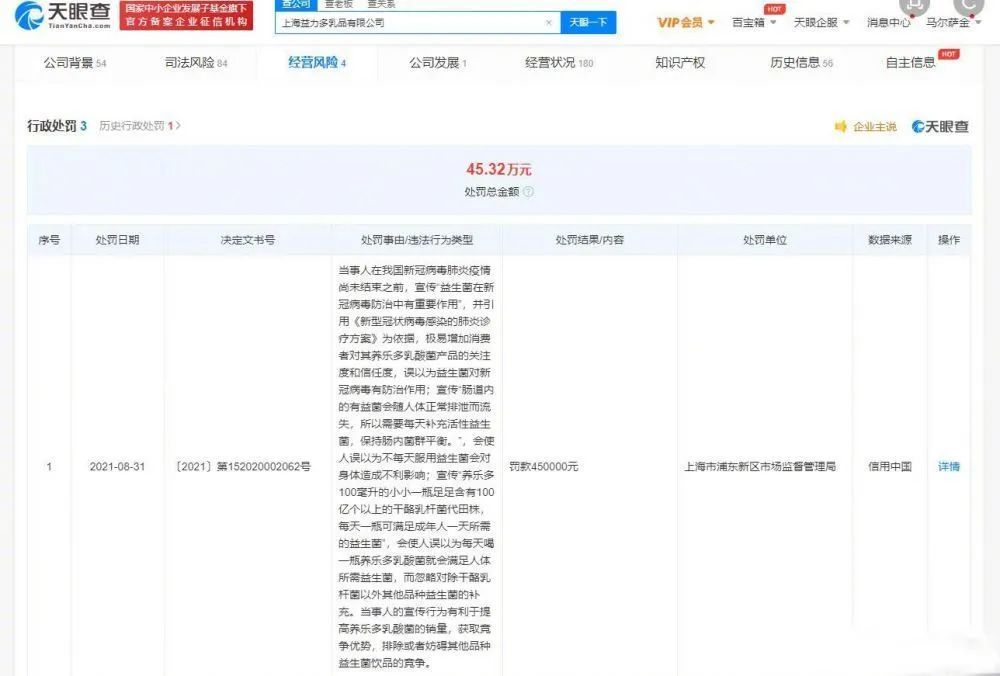Clear the search box with the X icon
Image resolution: width=1000 pixels, height=676 pixels.
click(548, 22)
